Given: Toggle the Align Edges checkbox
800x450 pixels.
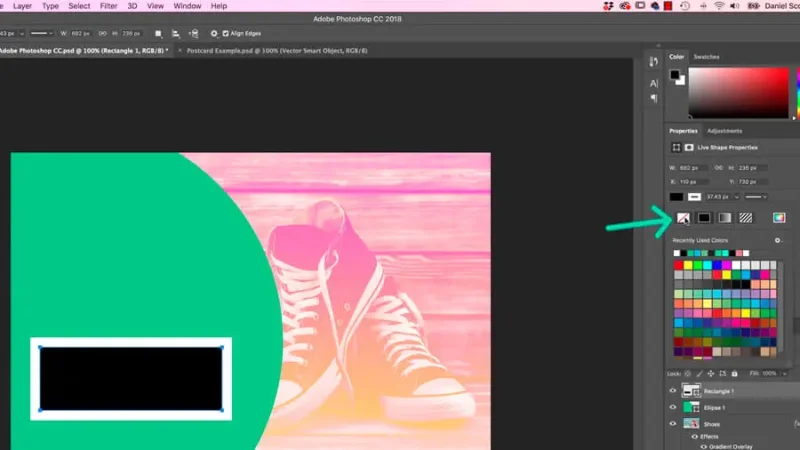Looking at the screenshot, I should tap(226, 34).
